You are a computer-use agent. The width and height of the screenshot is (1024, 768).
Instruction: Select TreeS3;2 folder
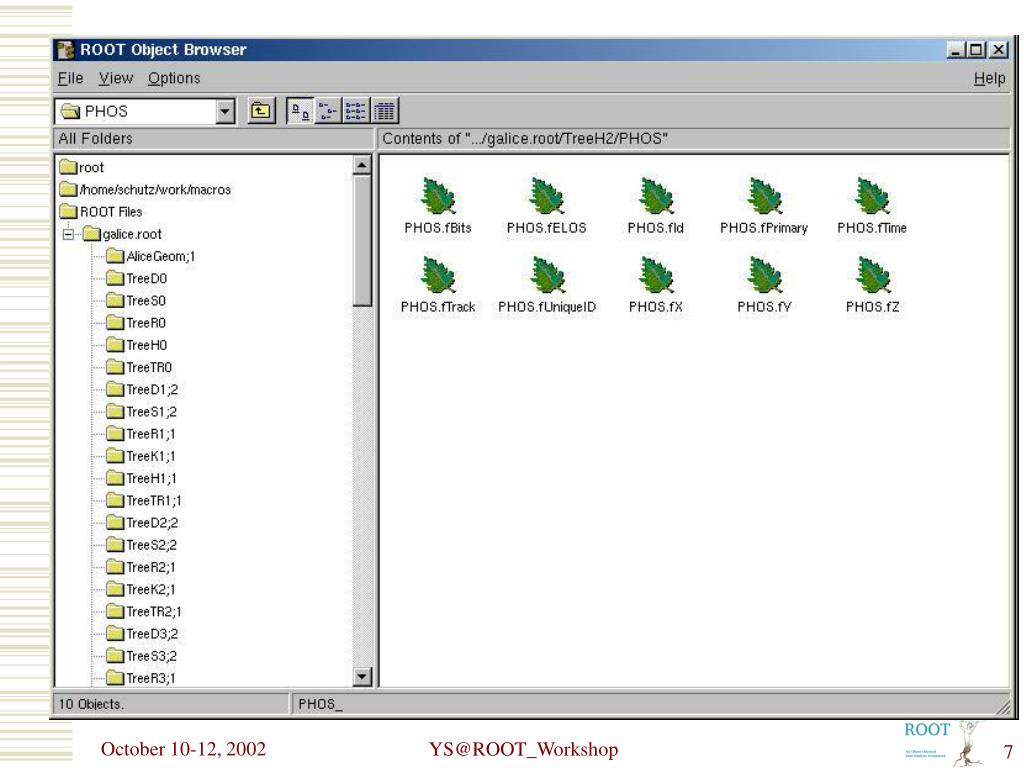coord(141,656)
